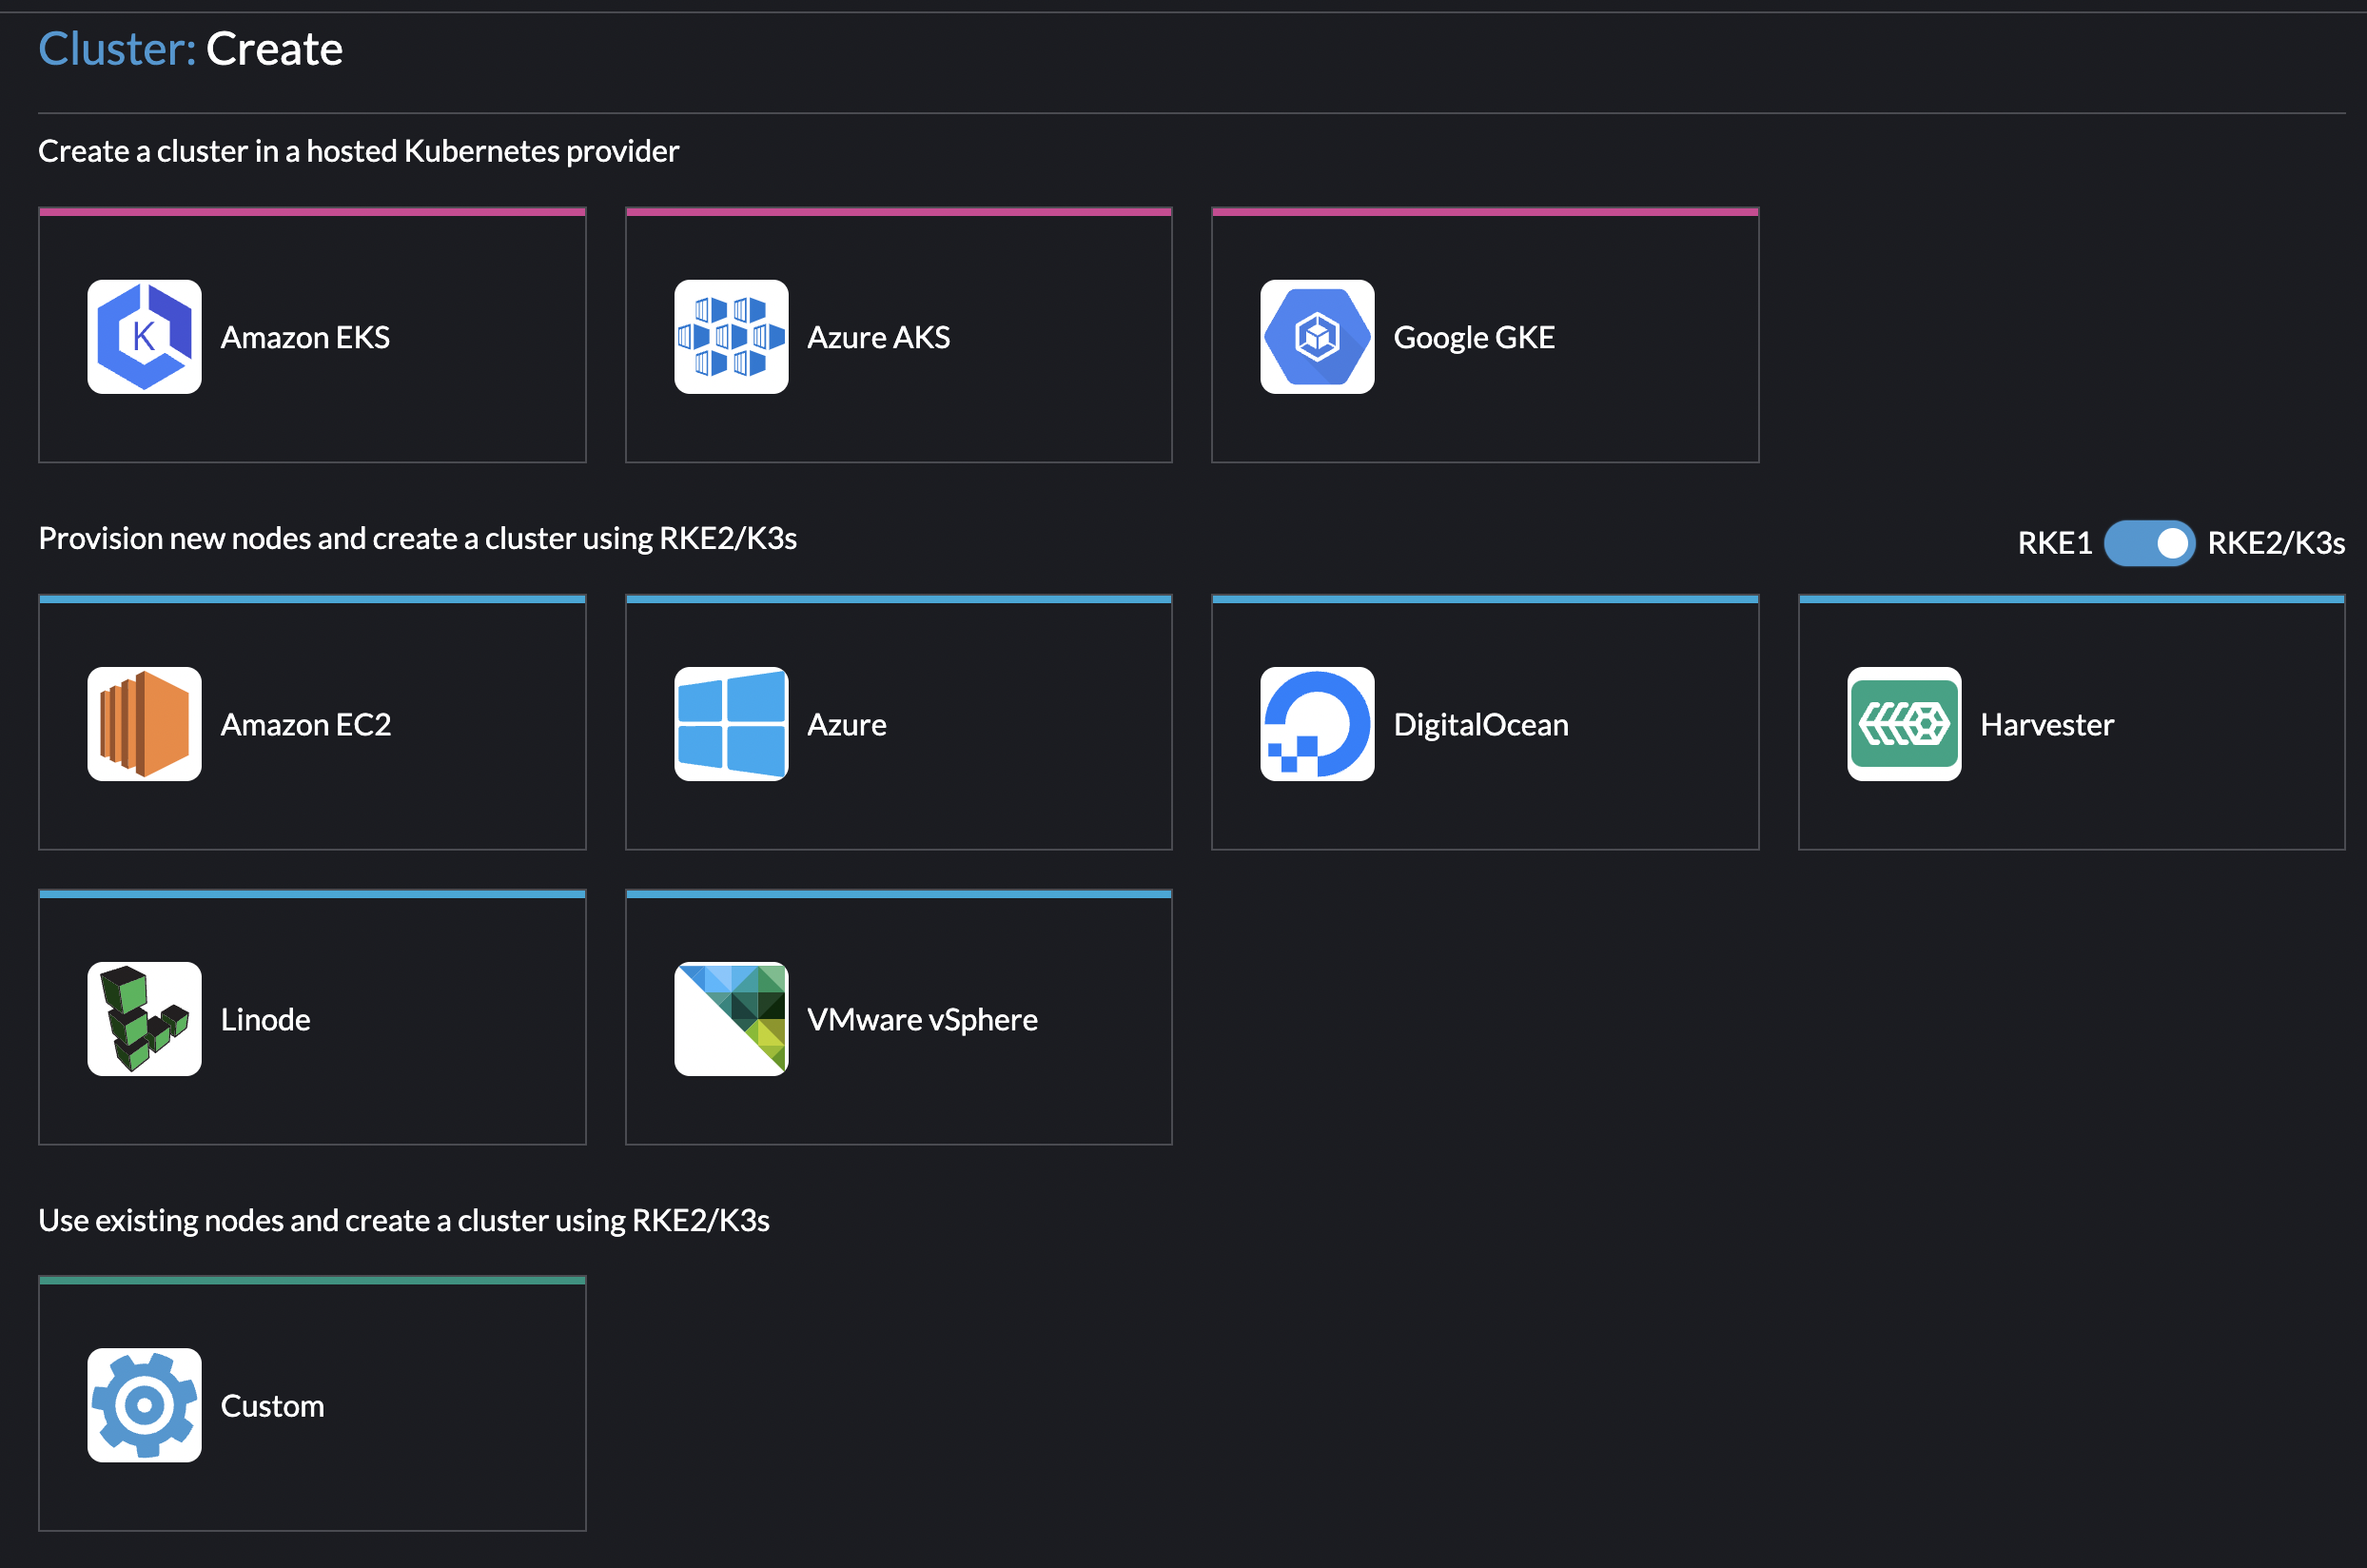The height and width of the screenshot is (1568, 2367).
Task: Select the Azure node driver icon
Action: pos(731,723)
